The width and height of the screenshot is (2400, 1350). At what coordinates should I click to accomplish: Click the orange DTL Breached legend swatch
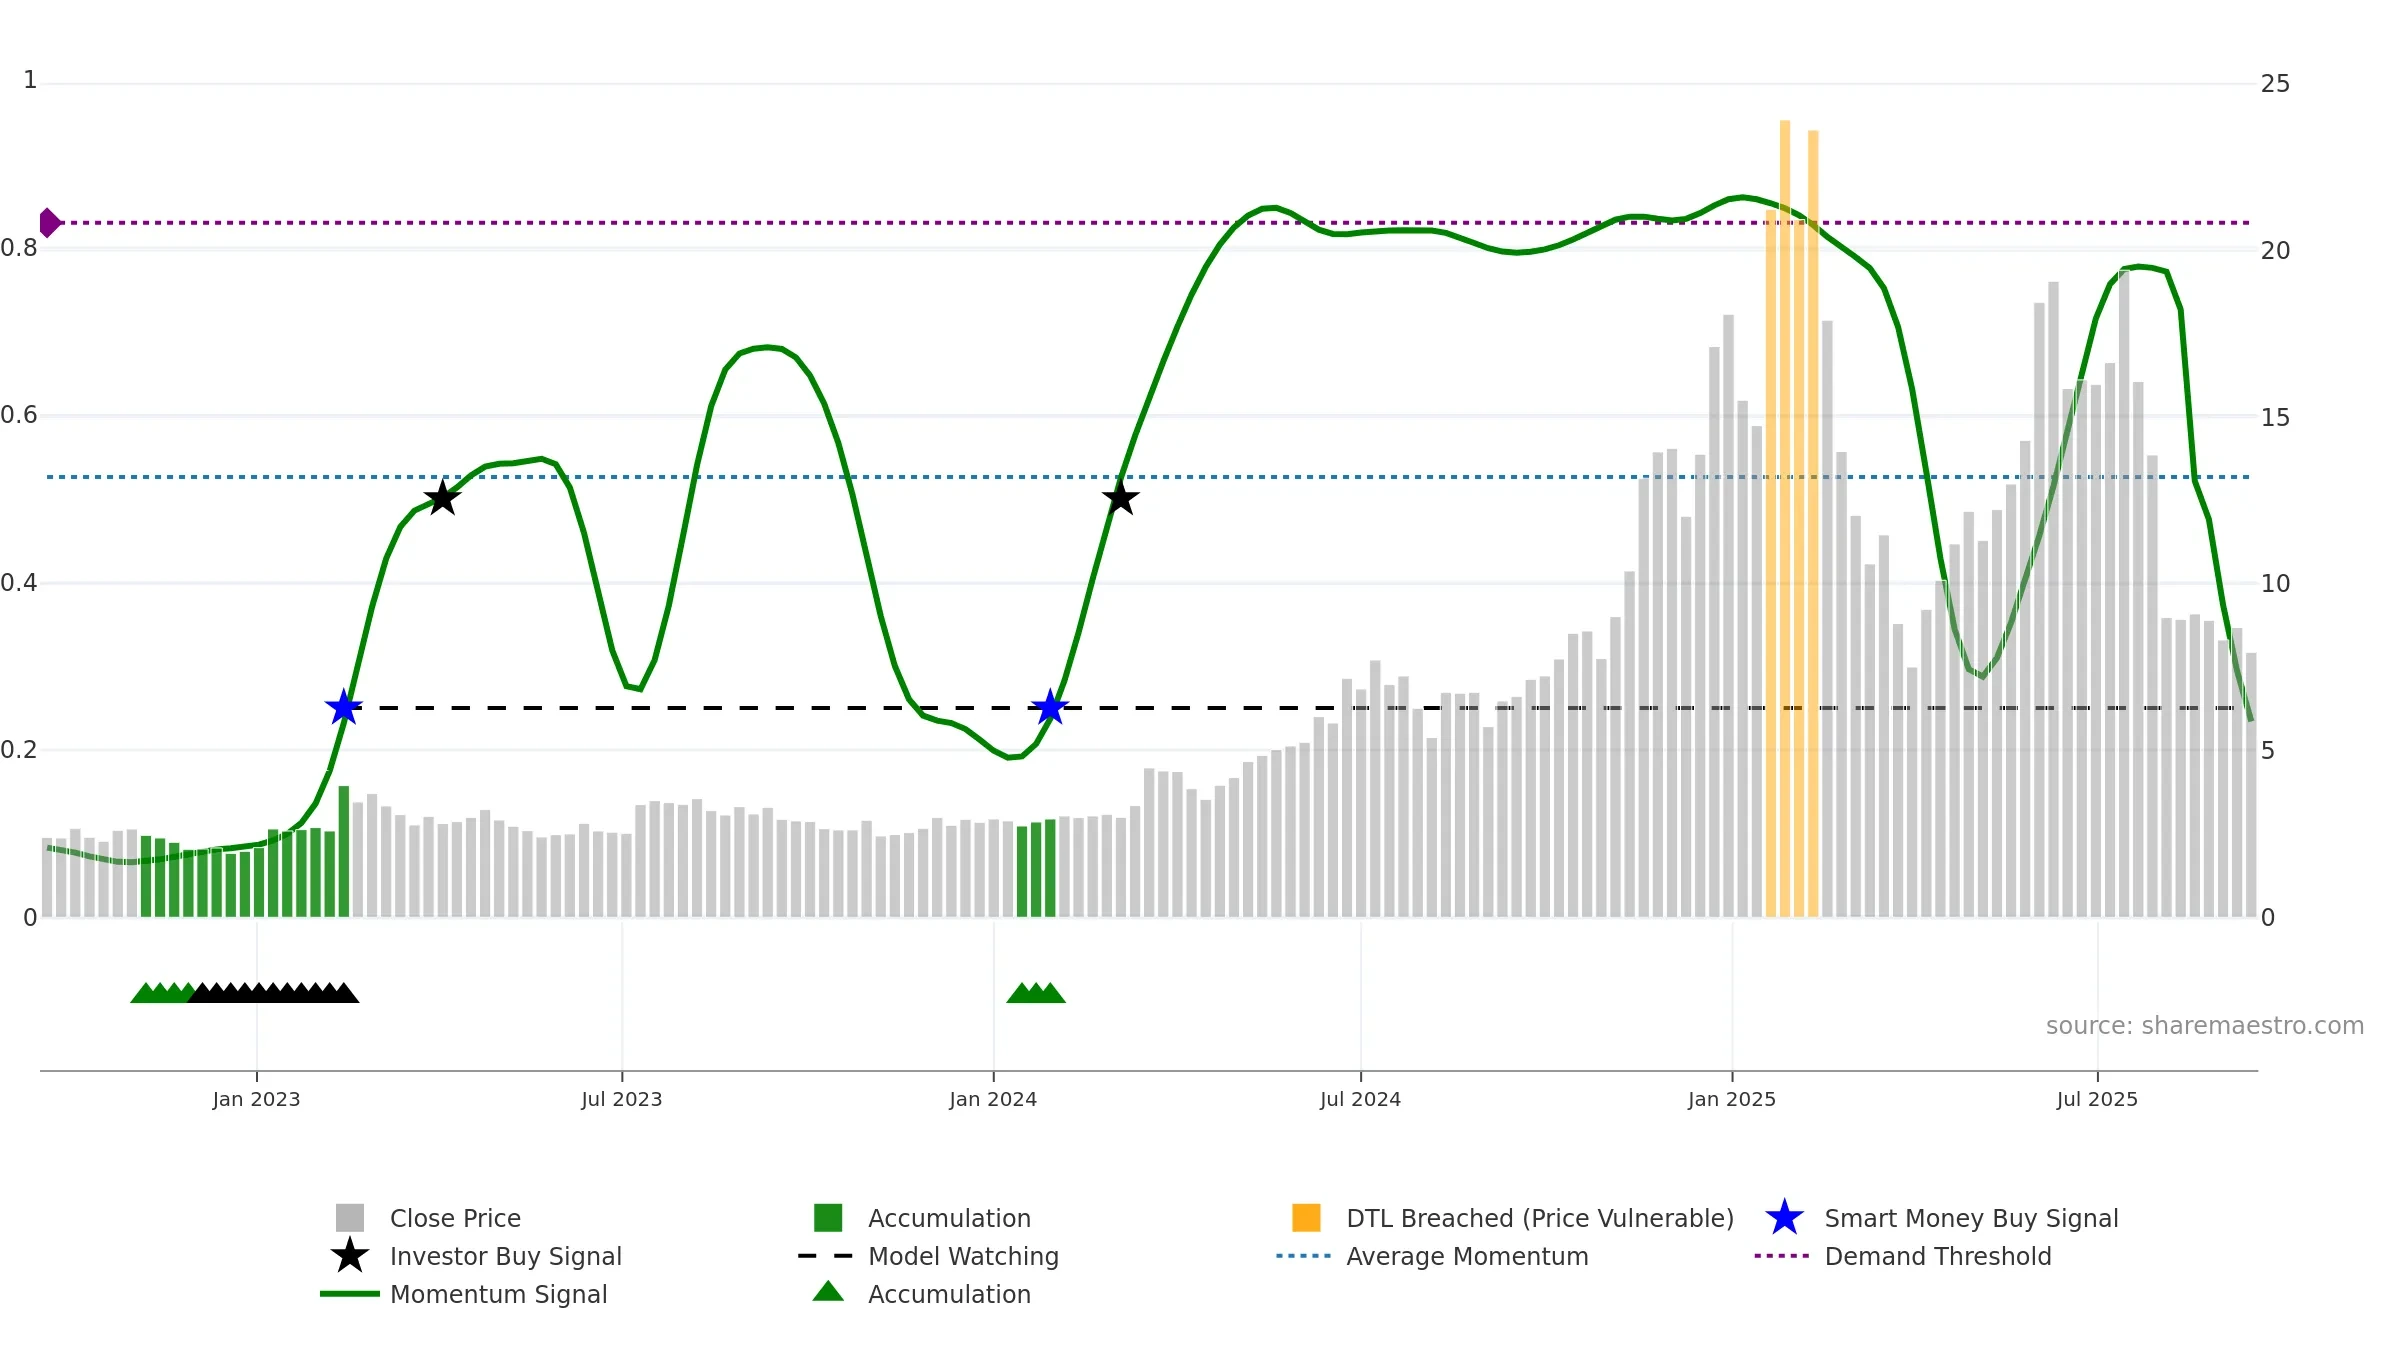click(1306, 1218)
